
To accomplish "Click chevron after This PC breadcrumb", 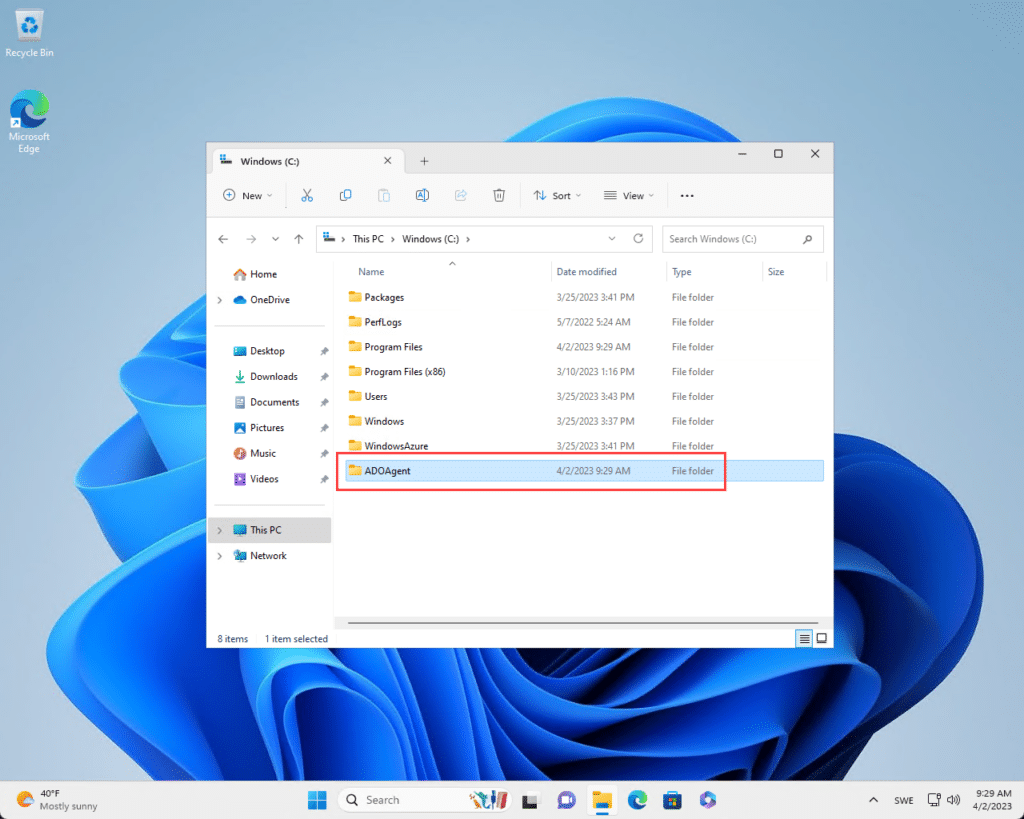I will [392, 239].
